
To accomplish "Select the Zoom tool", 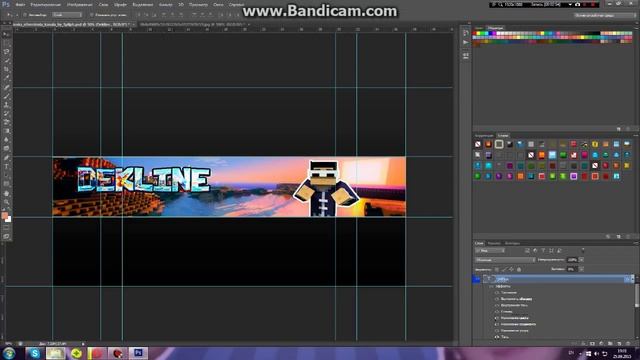I will point(7,202).
